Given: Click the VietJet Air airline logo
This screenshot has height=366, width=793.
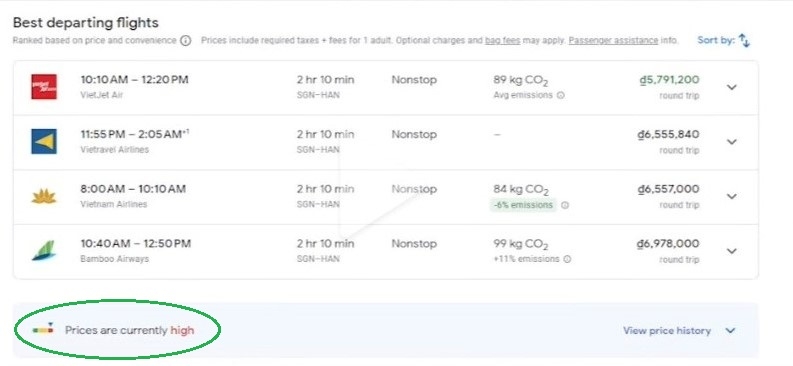Looking at the screenshot, I should [44, 87].
